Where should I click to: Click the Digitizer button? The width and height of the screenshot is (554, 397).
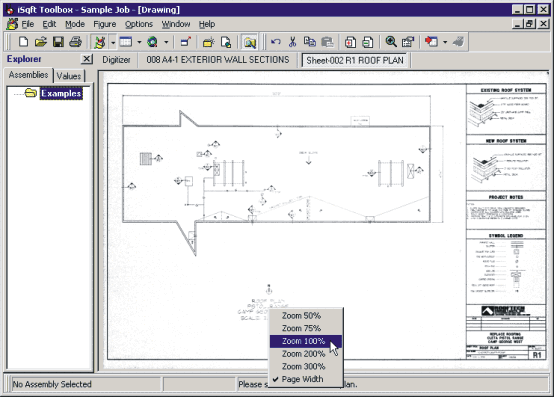116,60
